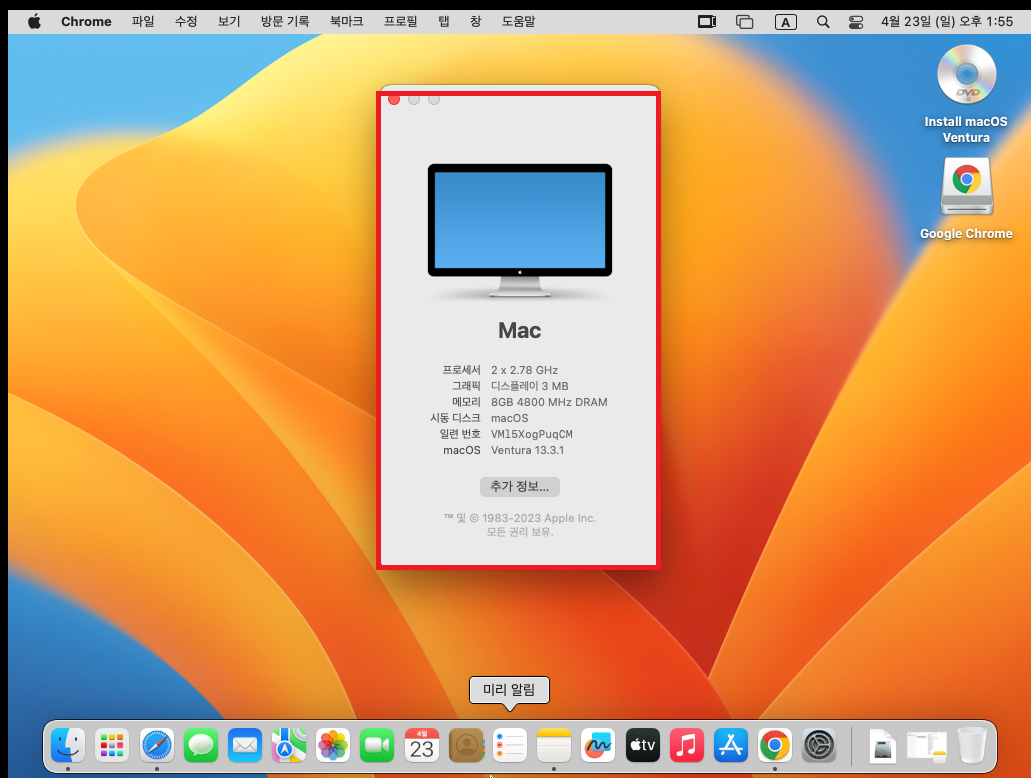
Task: Open System Settings gear in the Dock
Action: pyautogui.click(x=819, y=746)
